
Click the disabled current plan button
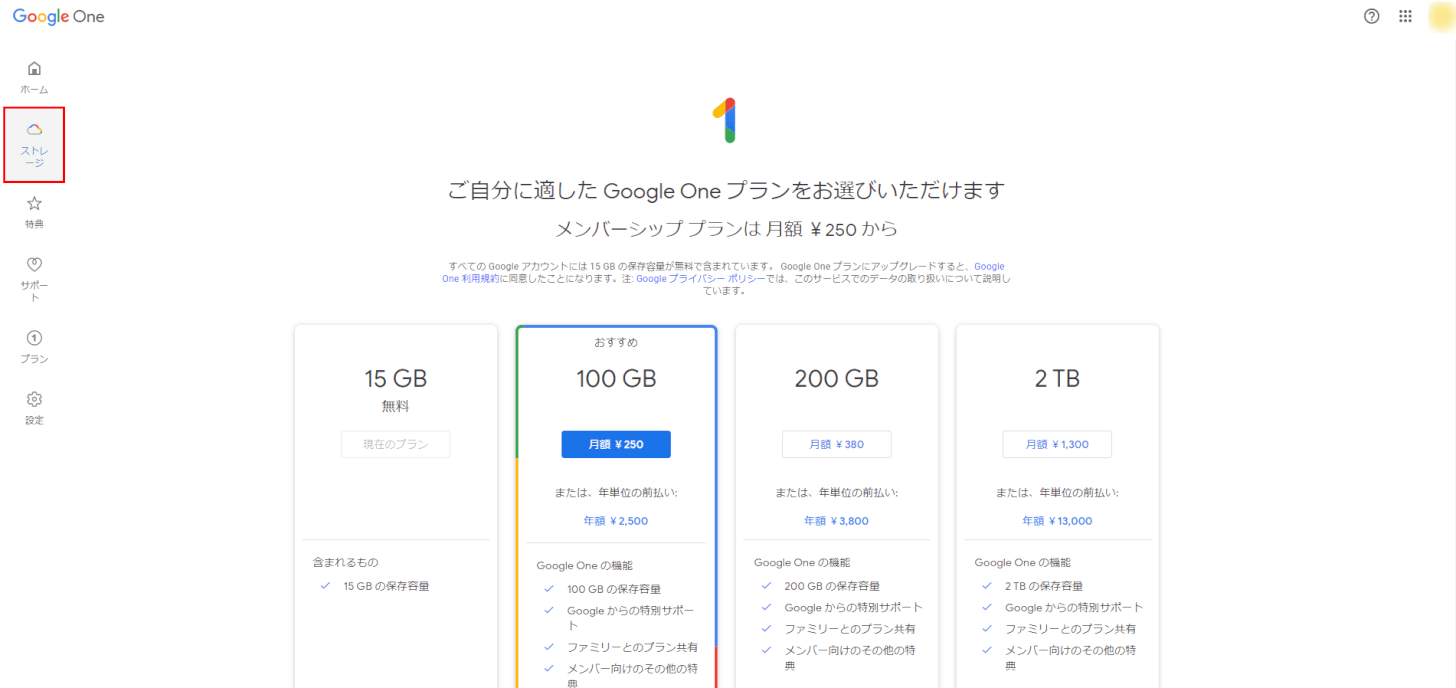coord(395,444)
